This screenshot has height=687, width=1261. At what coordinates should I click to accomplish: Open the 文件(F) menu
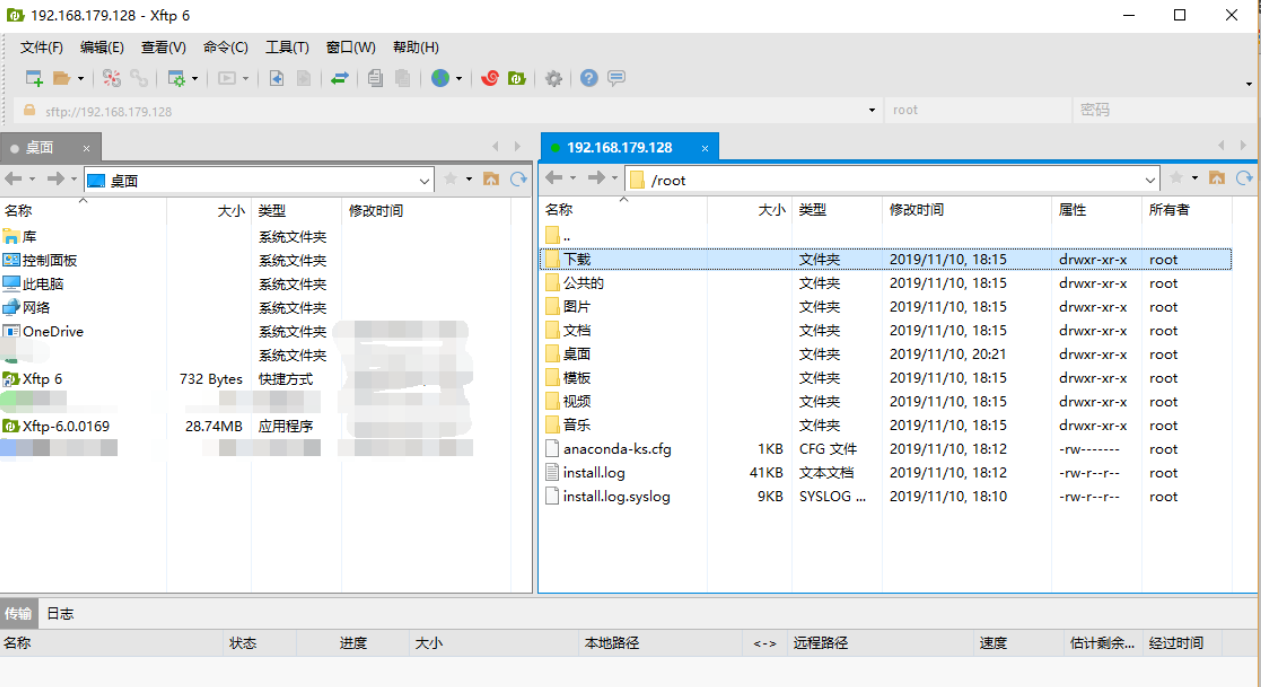click(41, 47)
